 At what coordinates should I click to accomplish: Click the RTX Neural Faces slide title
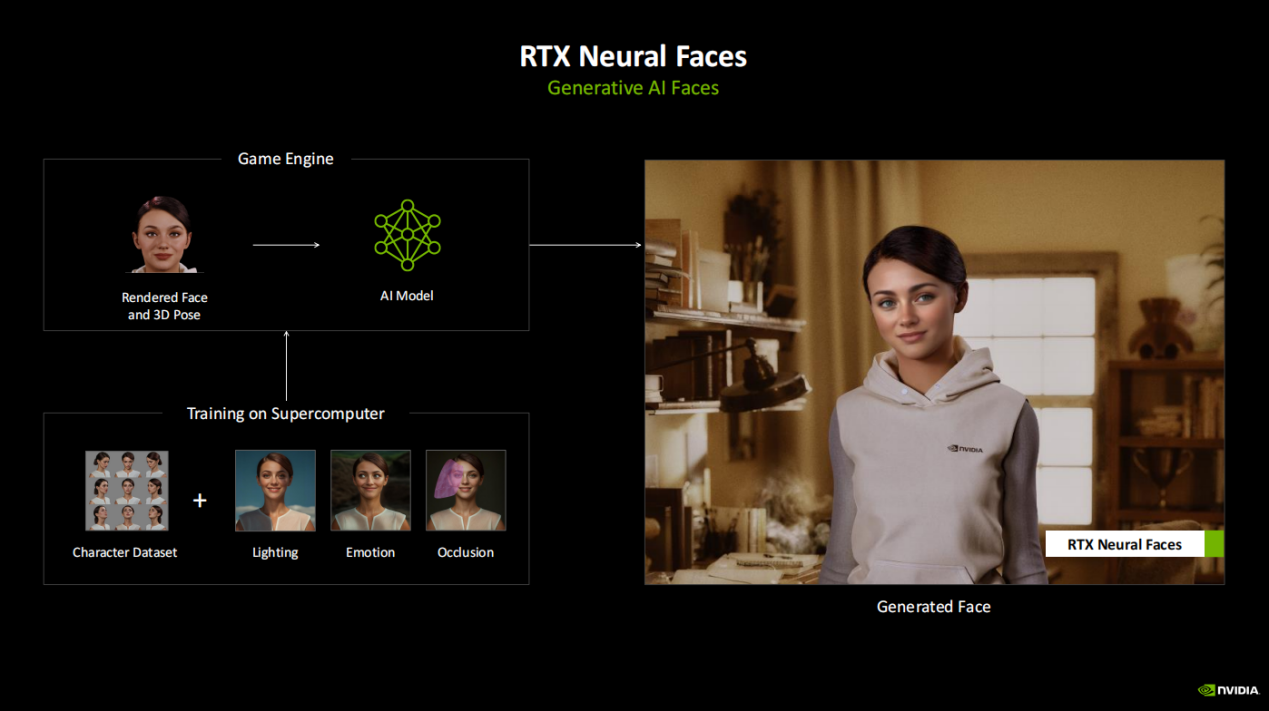coord(633,57)
